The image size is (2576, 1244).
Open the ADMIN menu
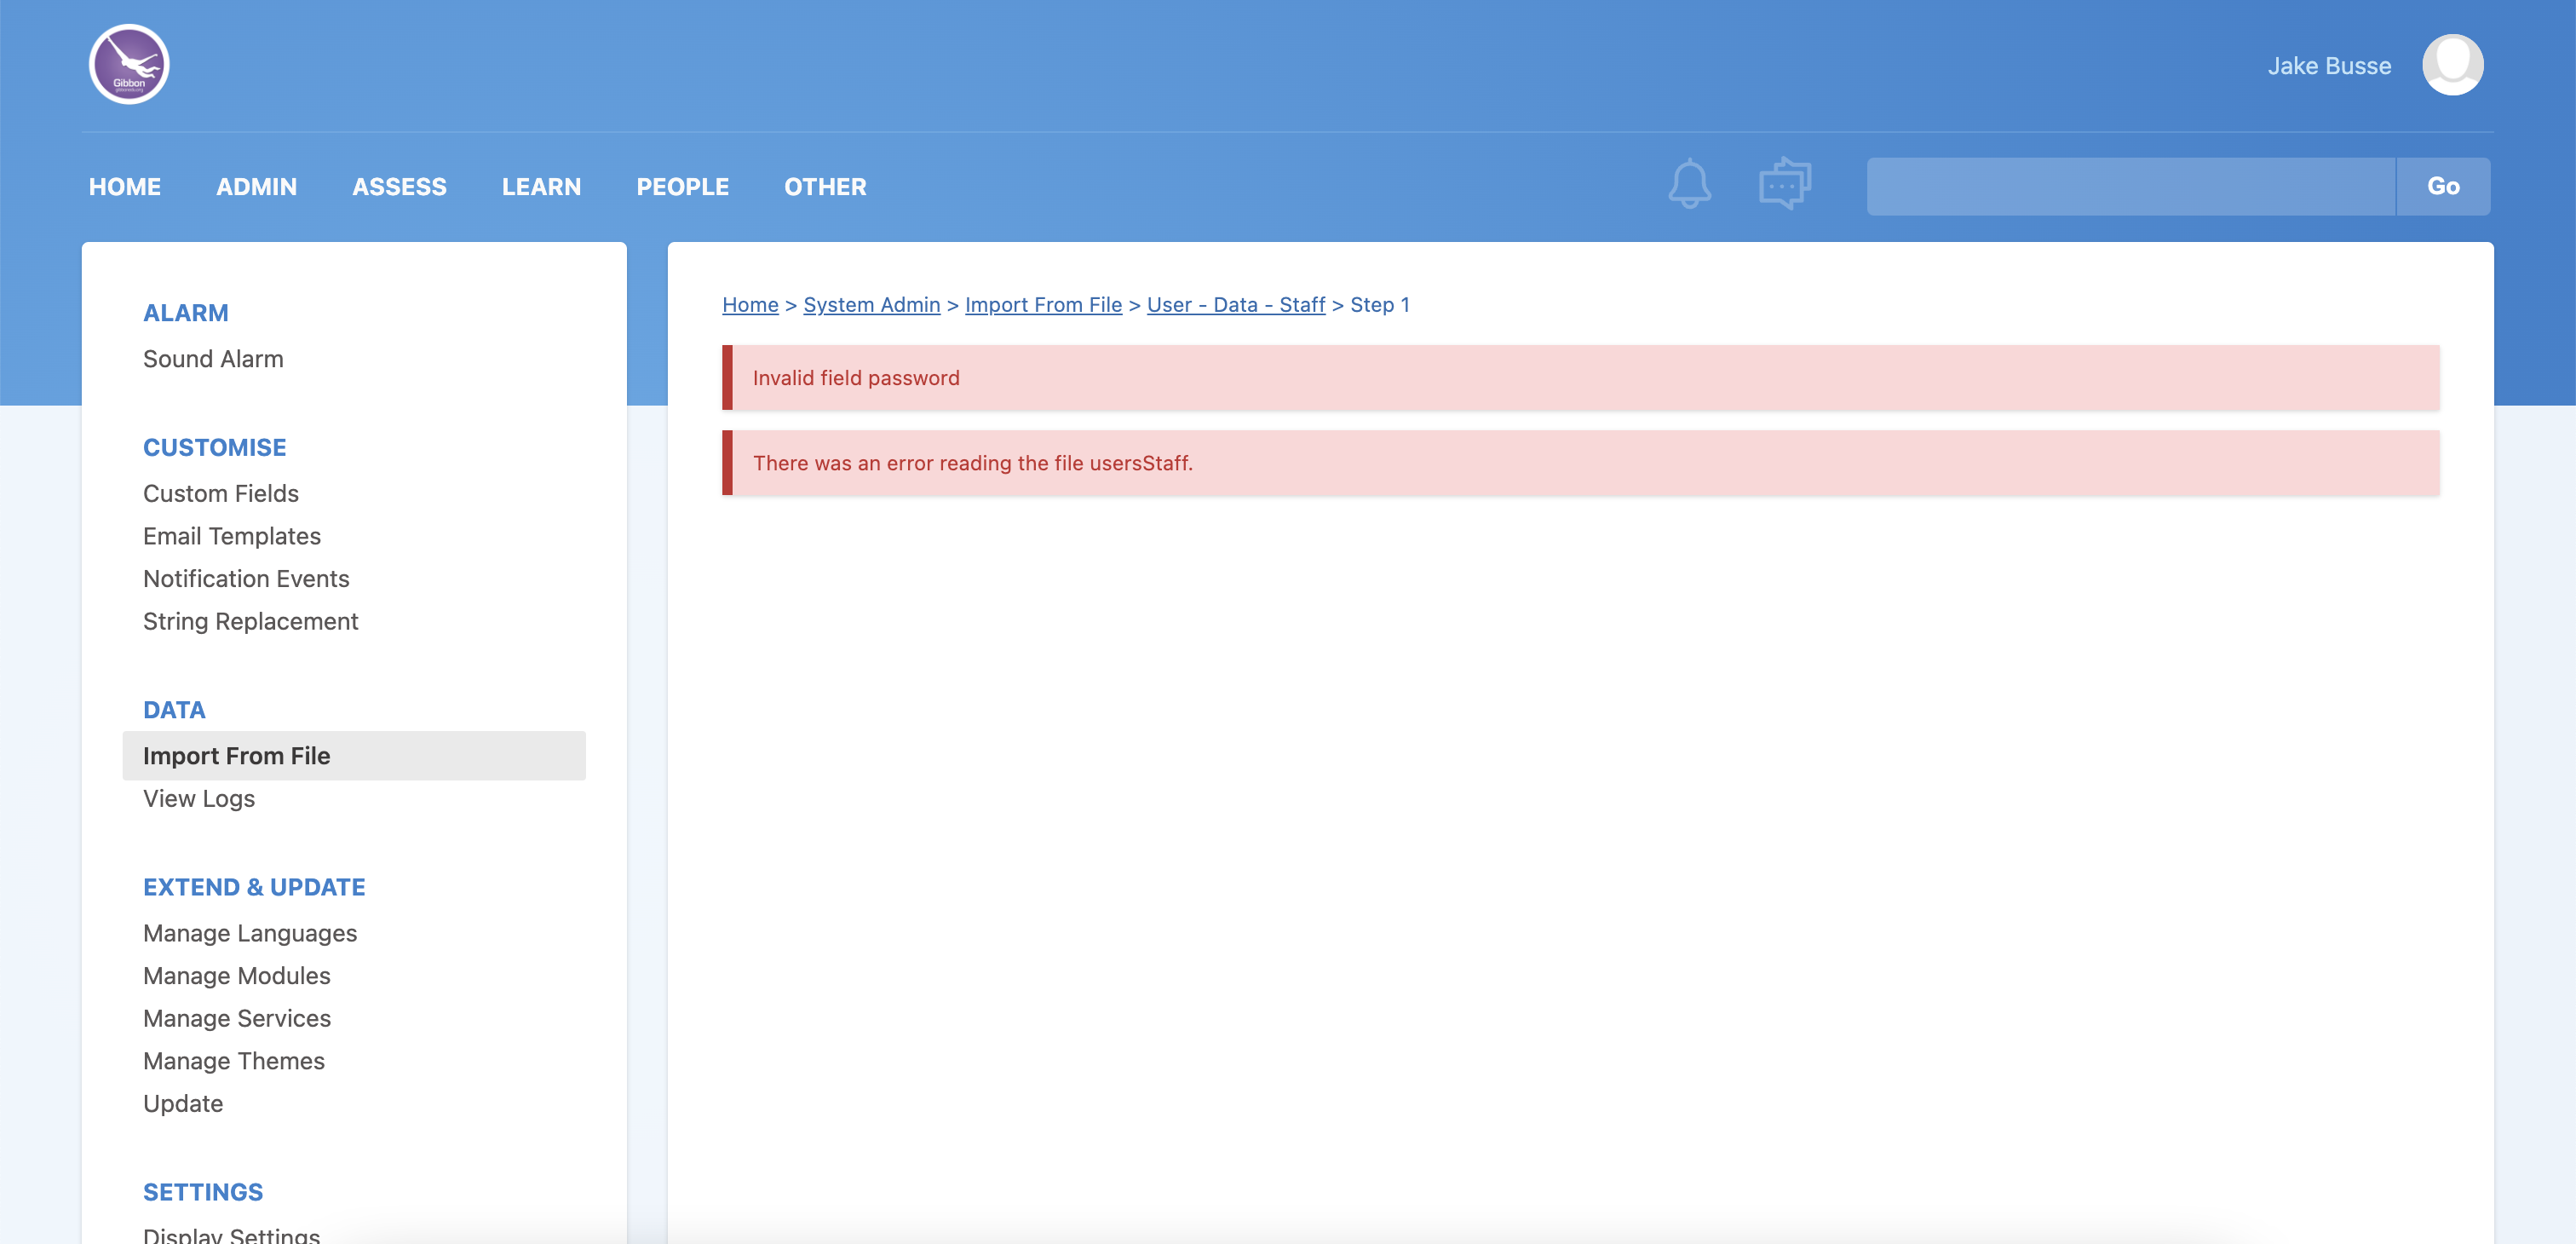coord(256,186)
